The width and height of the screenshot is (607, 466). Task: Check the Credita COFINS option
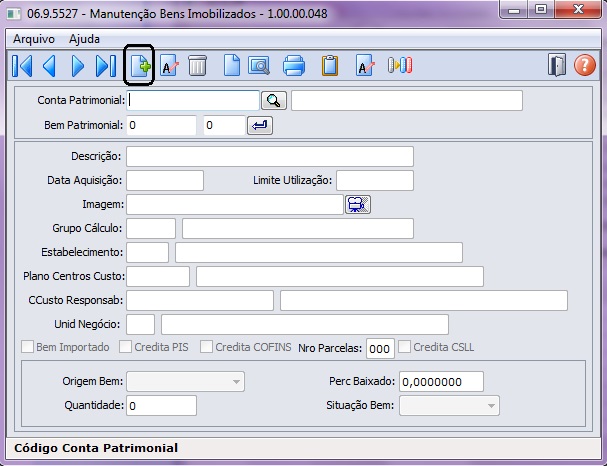pyautogui.click(x=206, y=347)
